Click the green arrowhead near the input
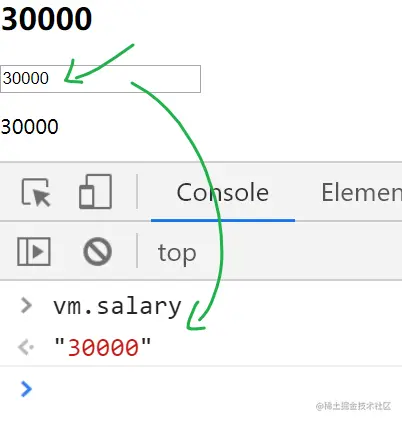The width and height of the screenshot is (402, 422). click(x=73, y=73)
